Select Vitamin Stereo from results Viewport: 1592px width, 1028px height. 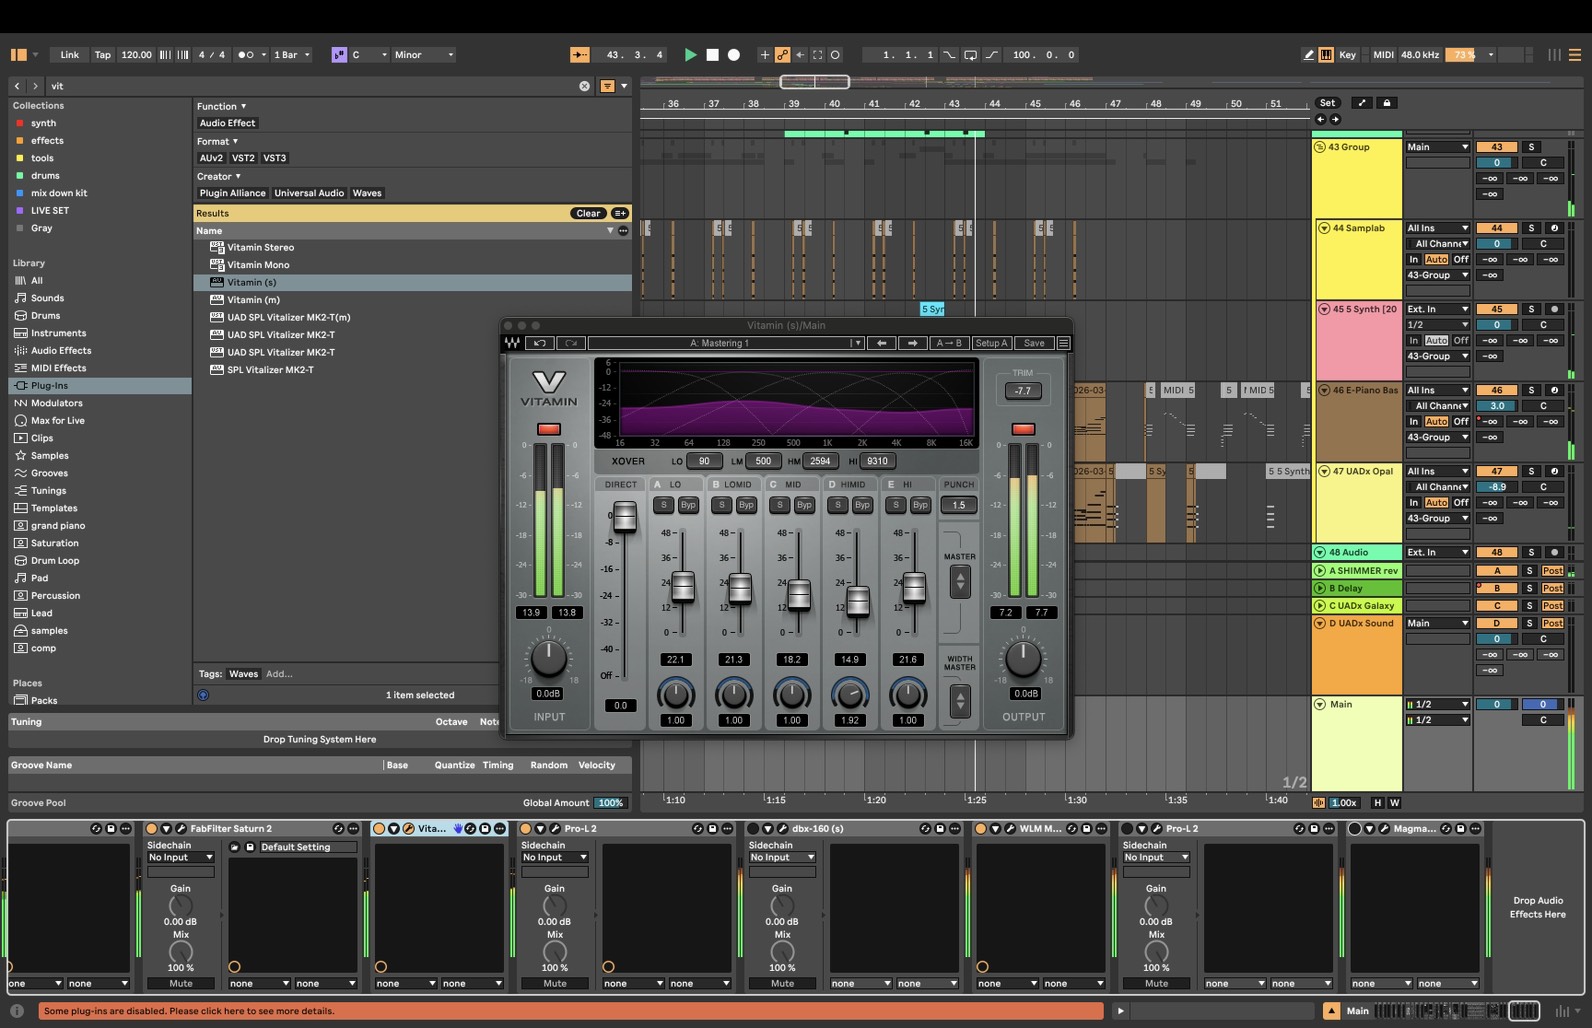260,247
